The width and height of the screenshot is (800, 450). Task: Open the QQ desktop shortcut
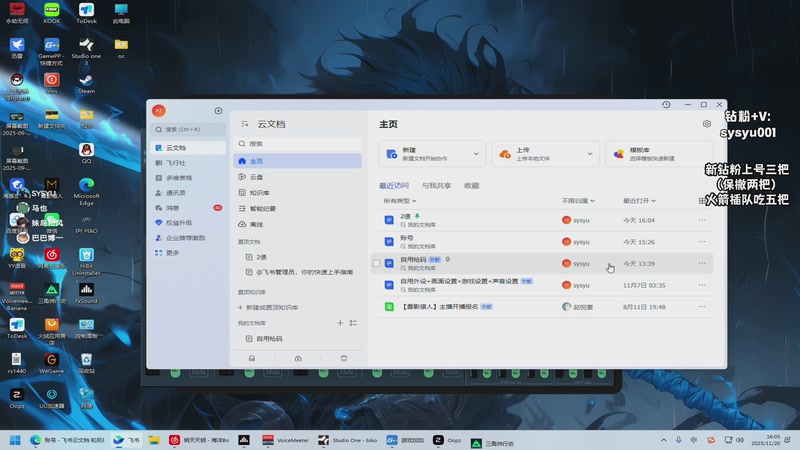coord(86,154)
